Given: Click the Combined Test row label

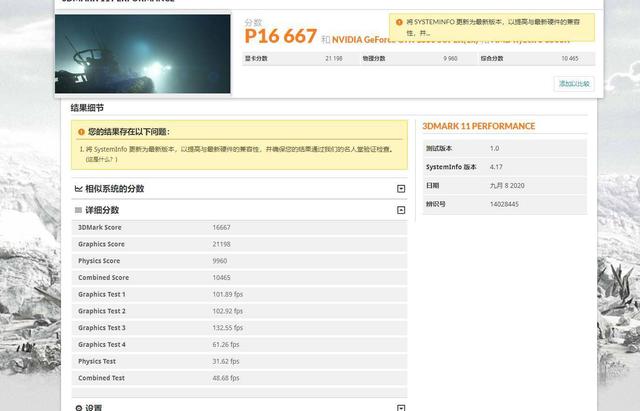Looking at the screenshot, I should (x=101, y=378).
